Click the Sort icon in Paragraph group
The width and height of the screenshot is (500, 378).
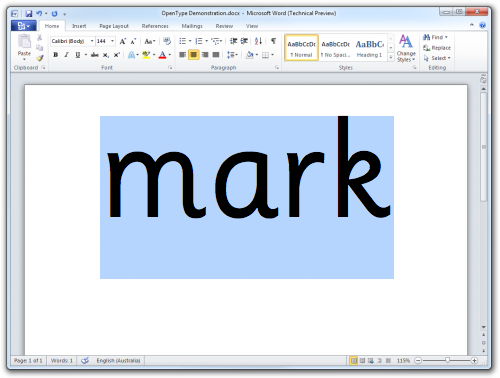(258, 41)
